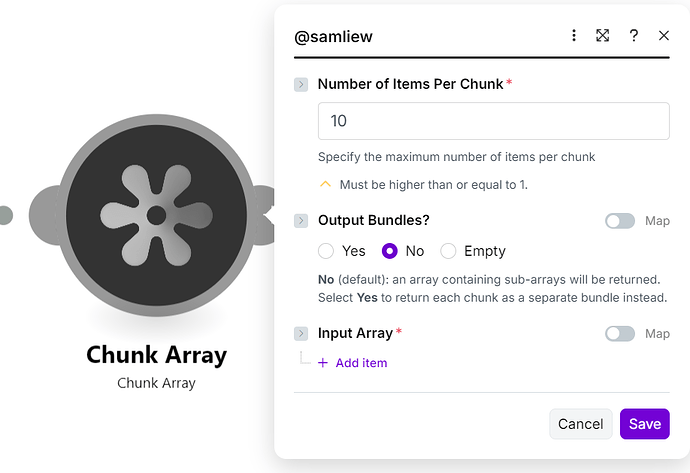Click the Chunk Array module icon

tap(156, 214)
